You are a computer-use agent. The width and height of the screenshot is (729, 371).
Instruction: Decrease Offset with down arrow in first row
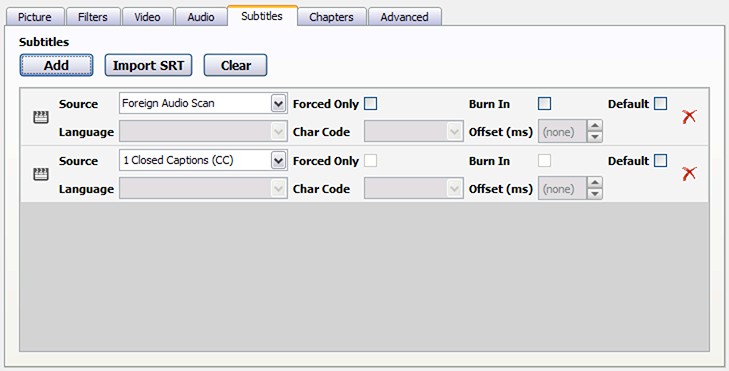click(x=595, y=137)
